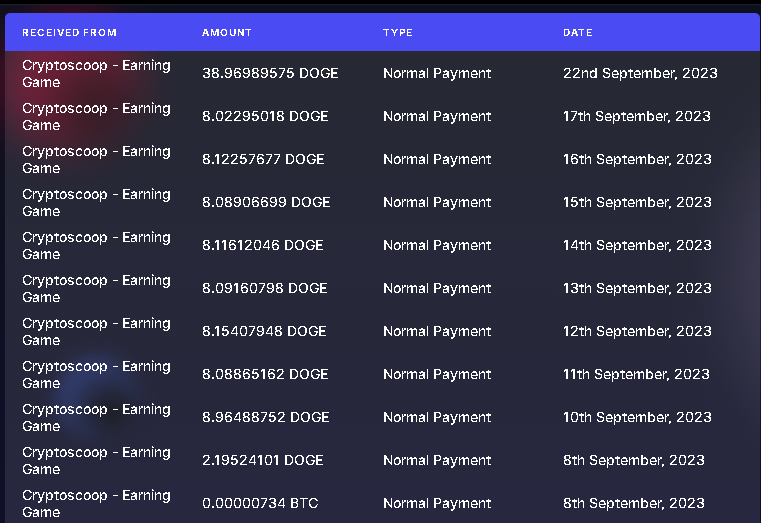The width and height of the screenshot is (761, 523).
Task: Open the 10th September, 2023 date entry
Action: pyautogui.click(x=636, y=417)
